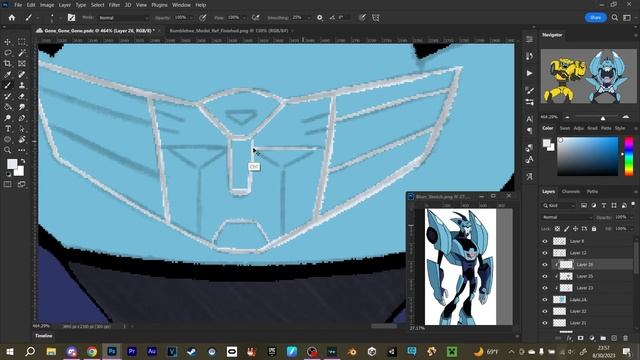This screenshot has width=640, height=360.
Task: Open layer Opacity dropdown
Action: 630,217
